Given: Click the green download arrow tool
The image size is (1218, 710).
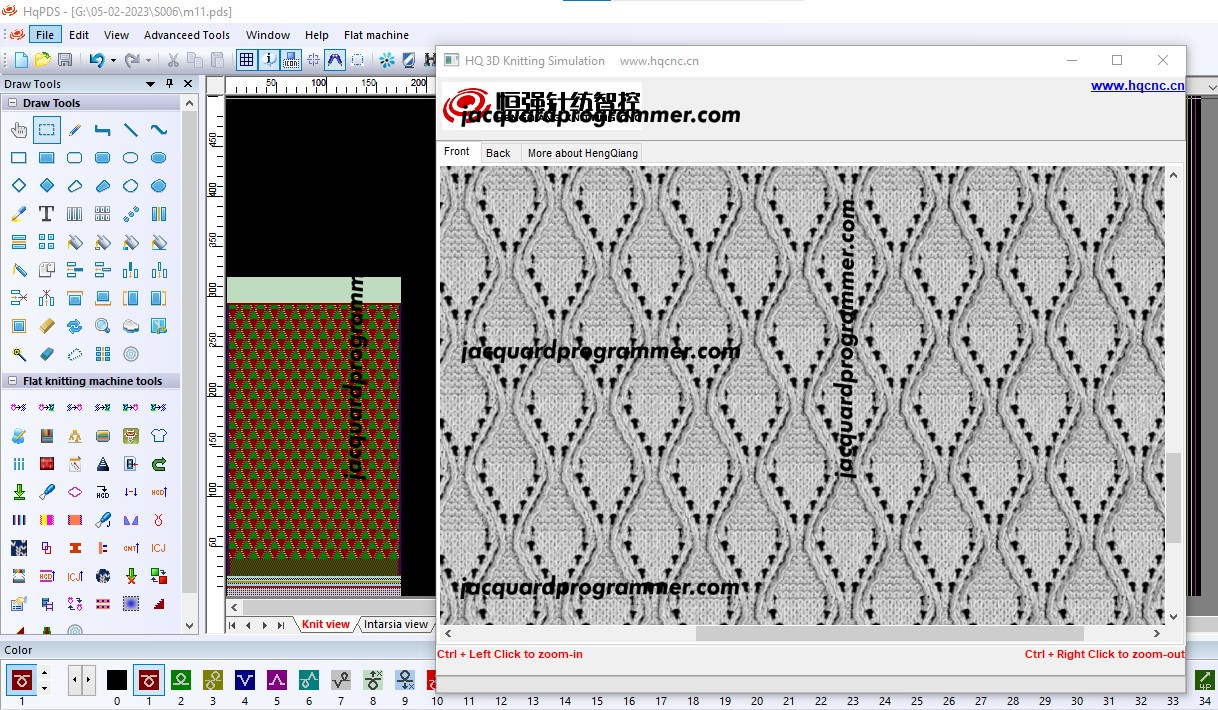Looking at the screenshot, I should pos(19,492).
